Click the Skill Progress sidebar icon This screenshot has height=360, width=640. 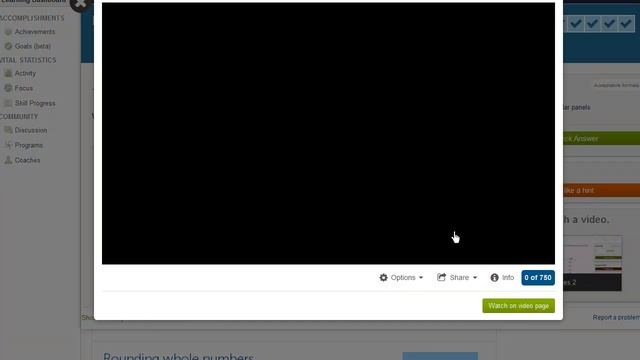coord(8,103)
